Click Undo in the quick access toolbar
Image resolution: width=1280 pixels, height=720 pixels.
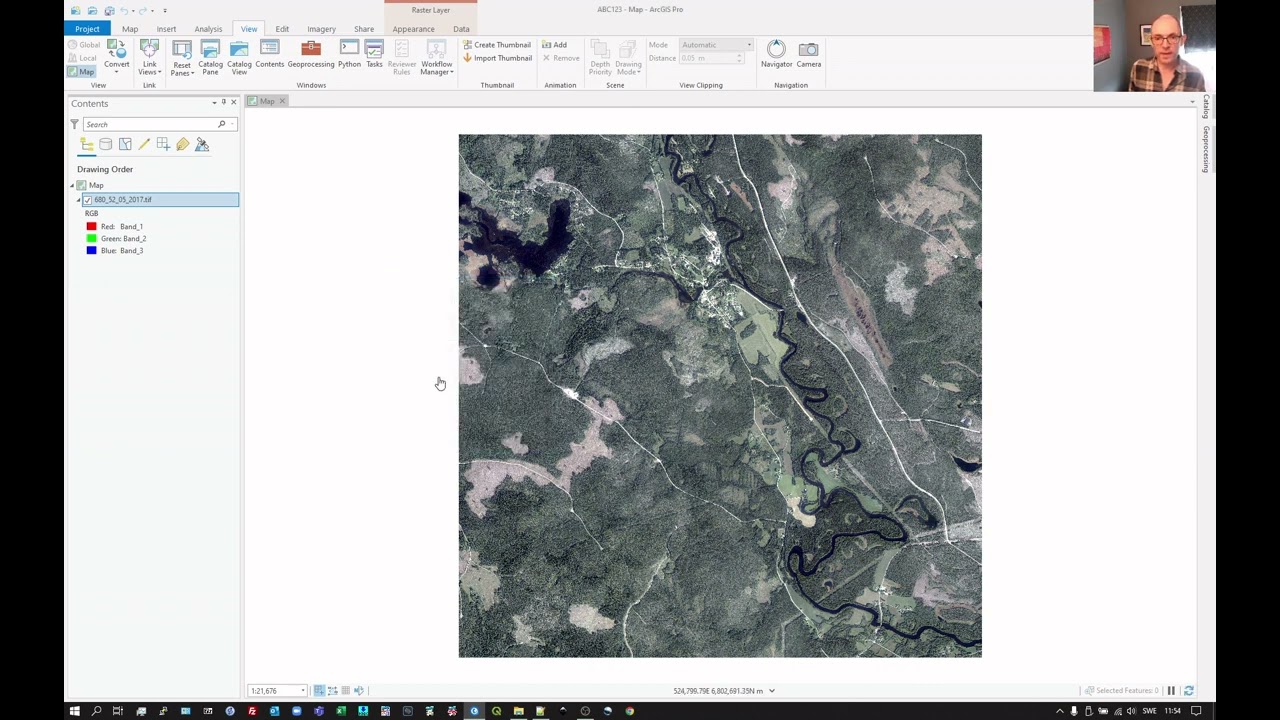(125, 10)
